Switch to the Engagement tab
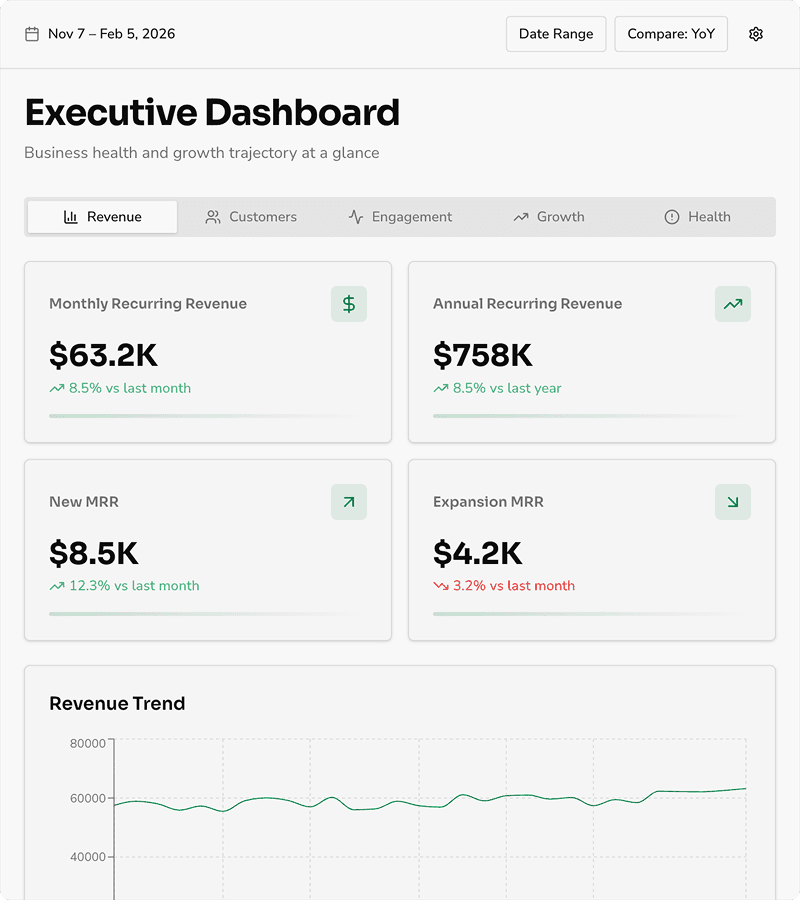 click(x=400, y=217)
